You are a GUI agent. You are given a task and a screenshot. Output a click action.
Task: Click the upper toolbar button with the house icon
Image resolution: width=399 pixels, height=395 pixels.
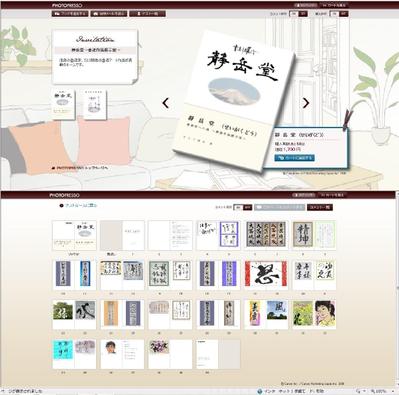tap(109, 14)
